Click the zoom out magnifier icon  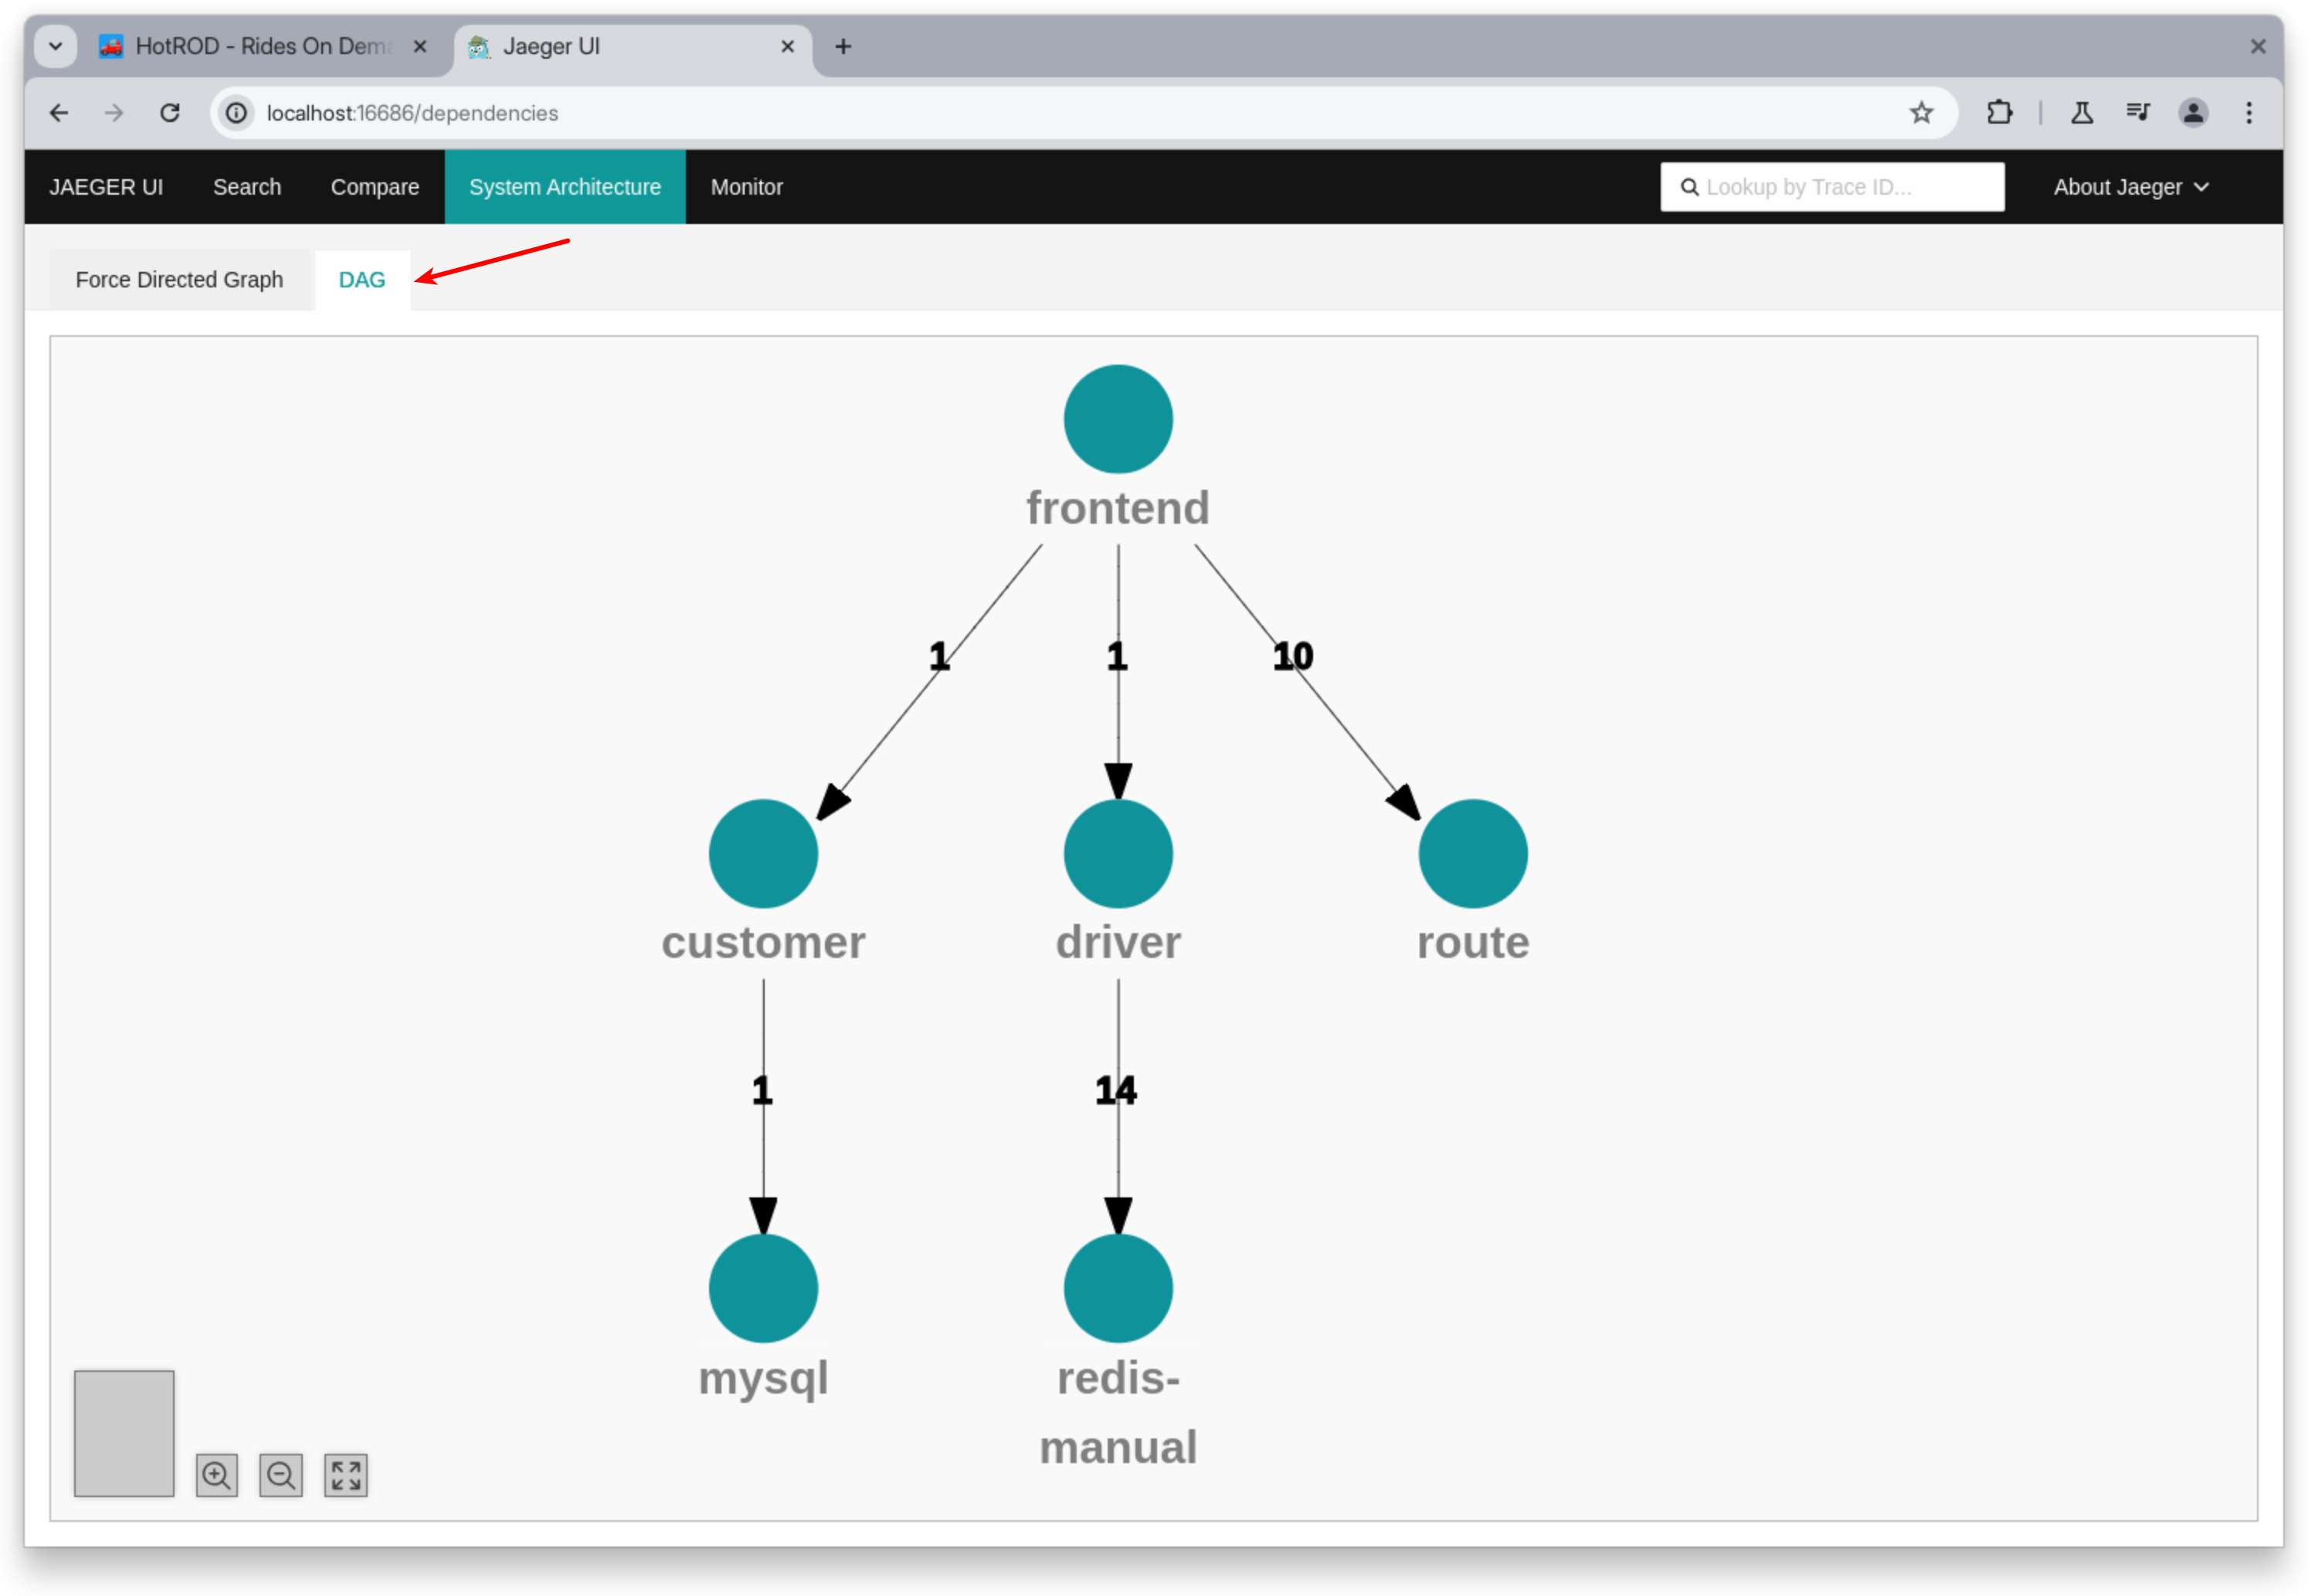click(x=281, y=1475)
